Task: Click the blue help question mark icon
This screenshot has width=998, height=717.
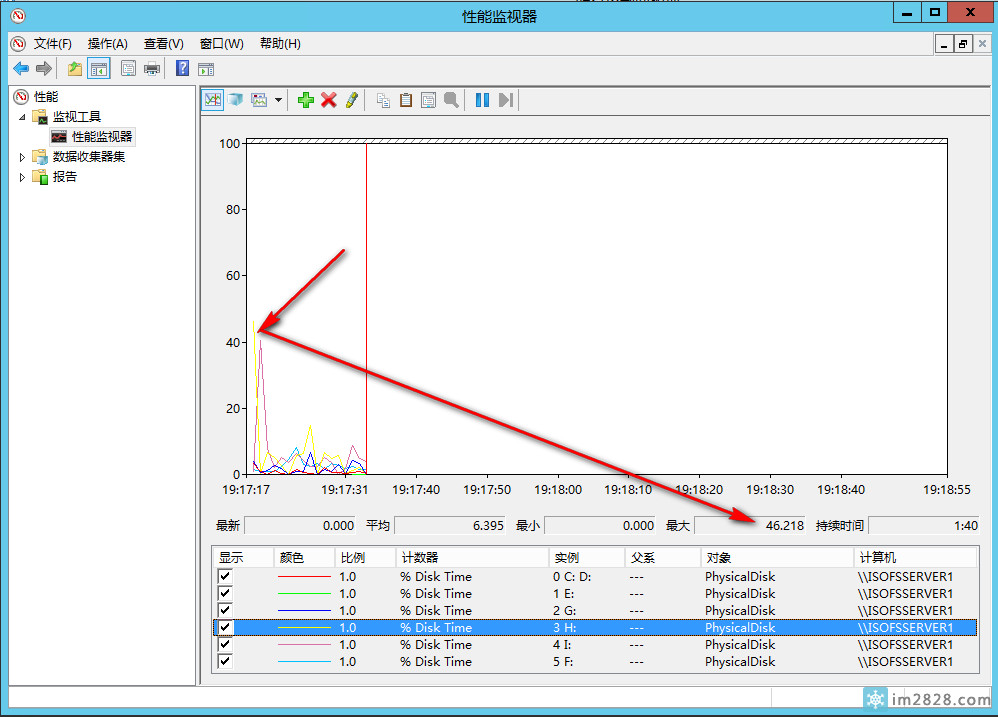Action: pyautogui.click(x=182, y=68)
